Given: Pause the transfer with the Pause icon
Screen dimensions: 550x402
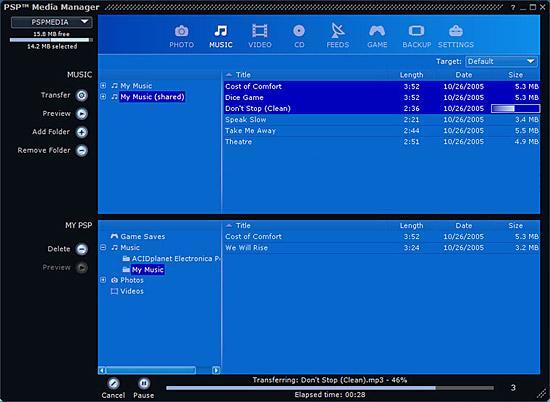Looking at the screenshot, I should click(144, 383).
